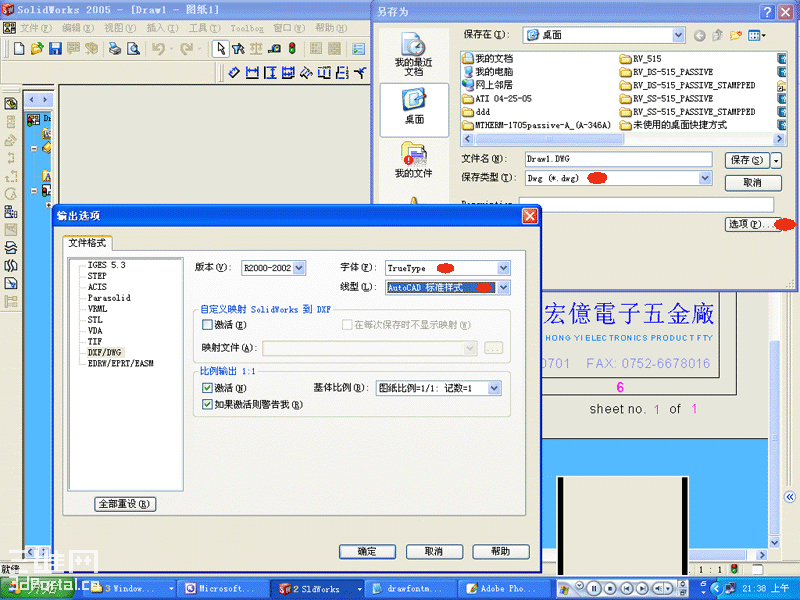Open the 线型 dropdown showing AutoCAD 标准样式
The height and width of the screenshot is (600, 800).
503,288
